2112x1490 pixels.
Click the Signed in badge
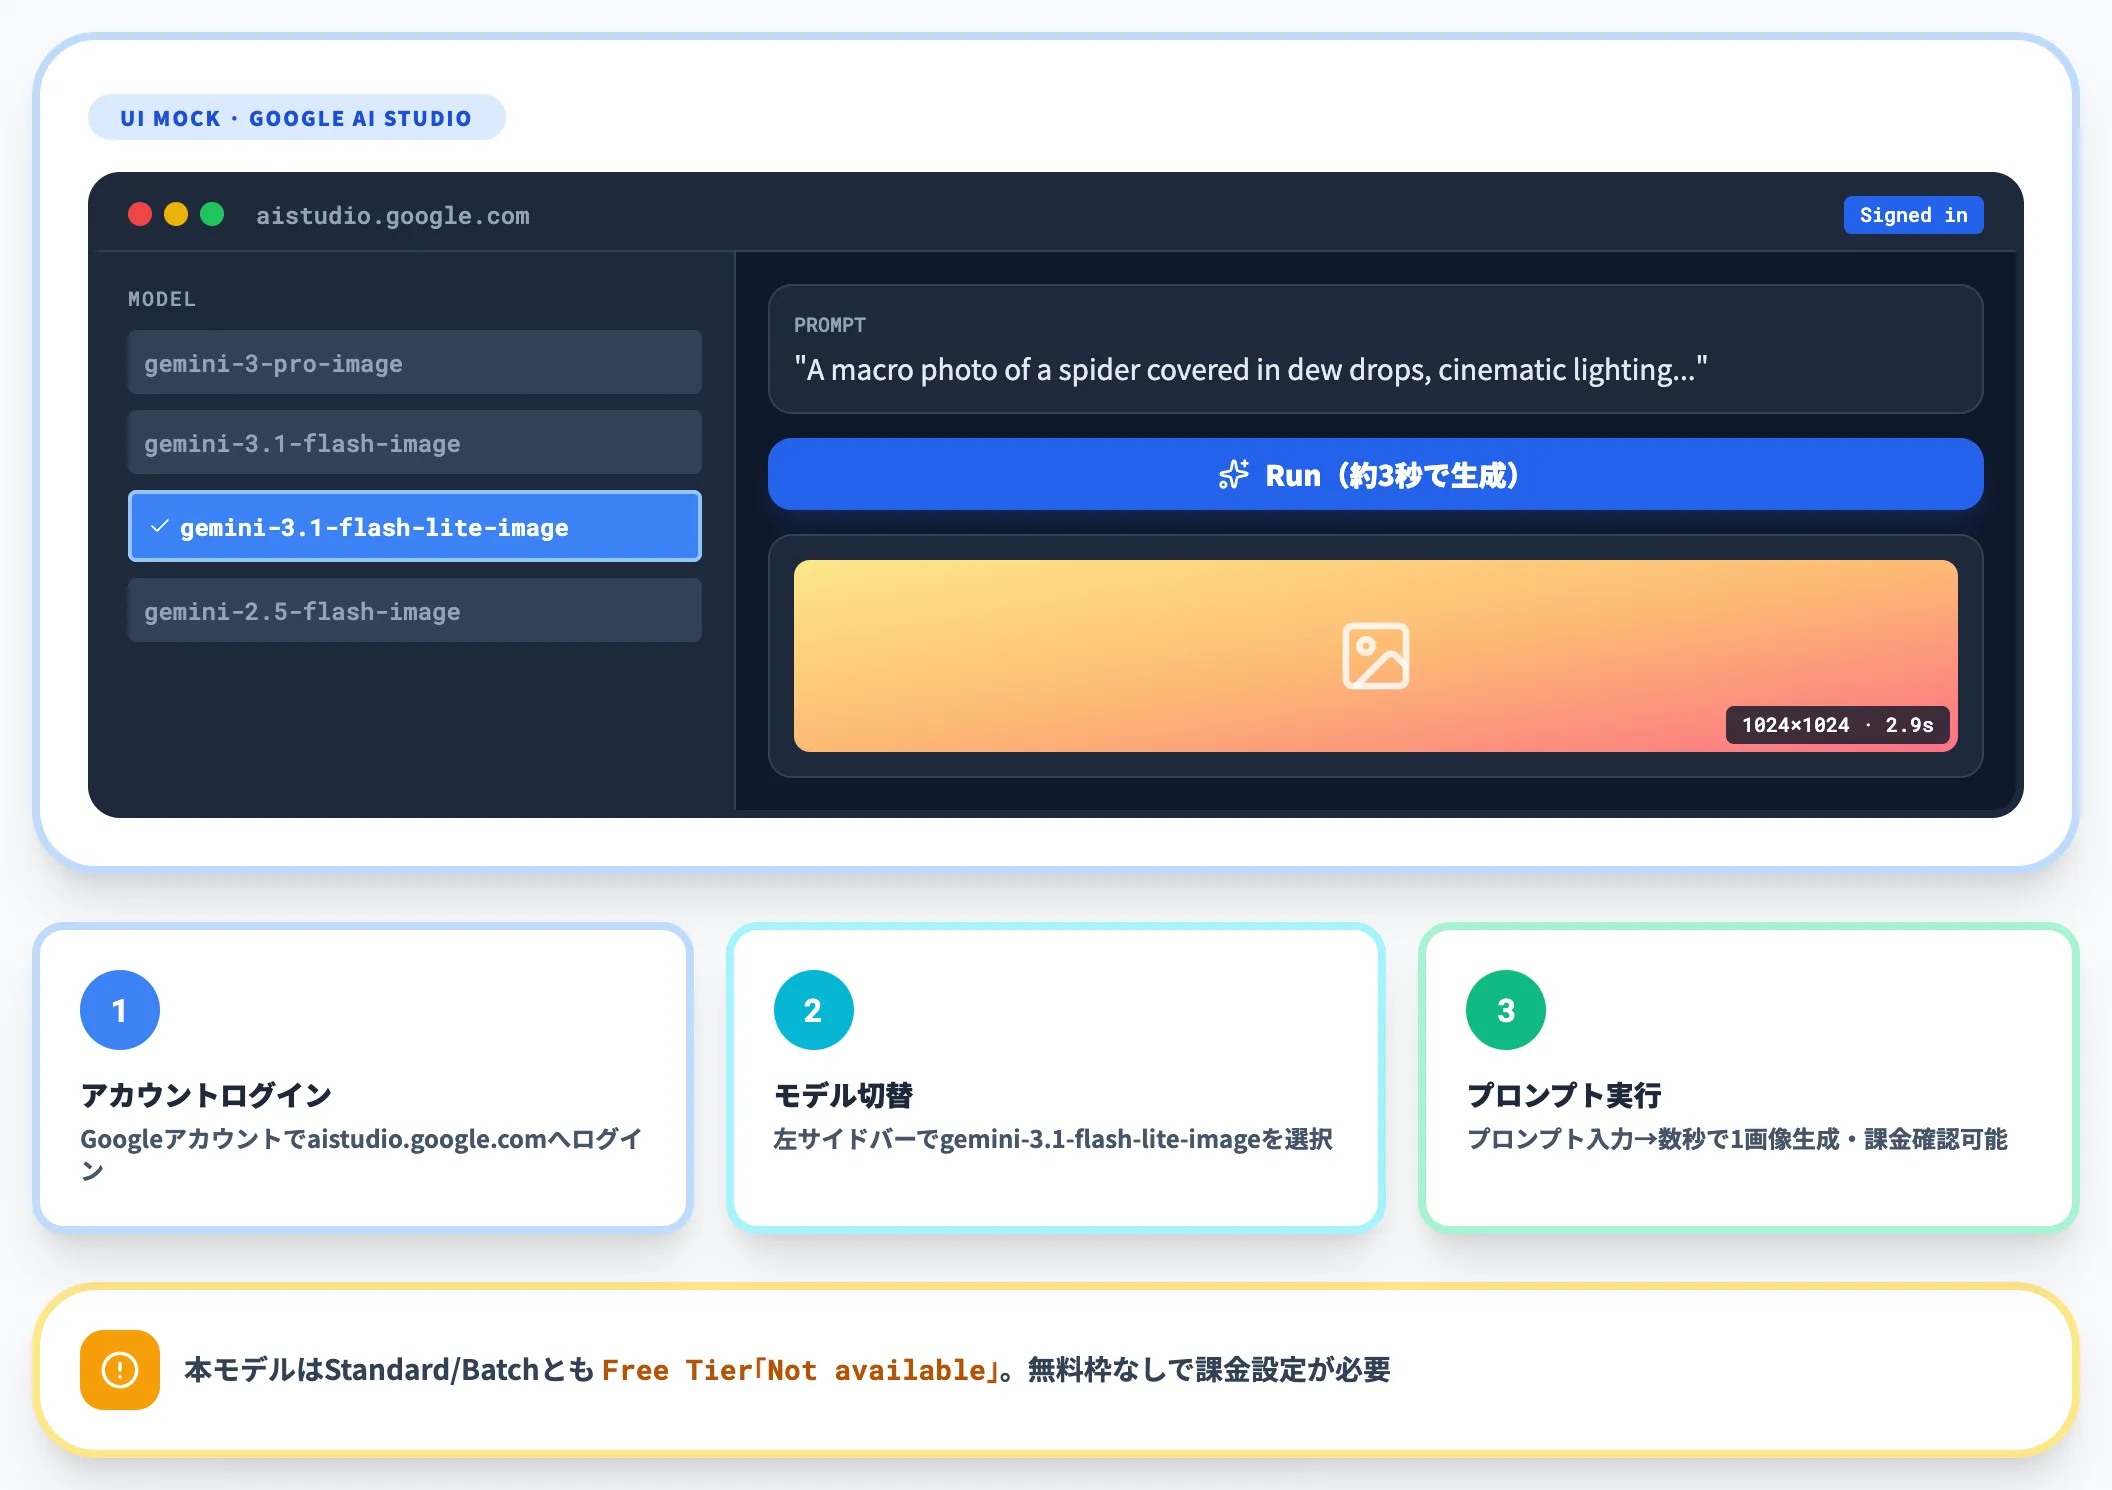[1913, 215]
